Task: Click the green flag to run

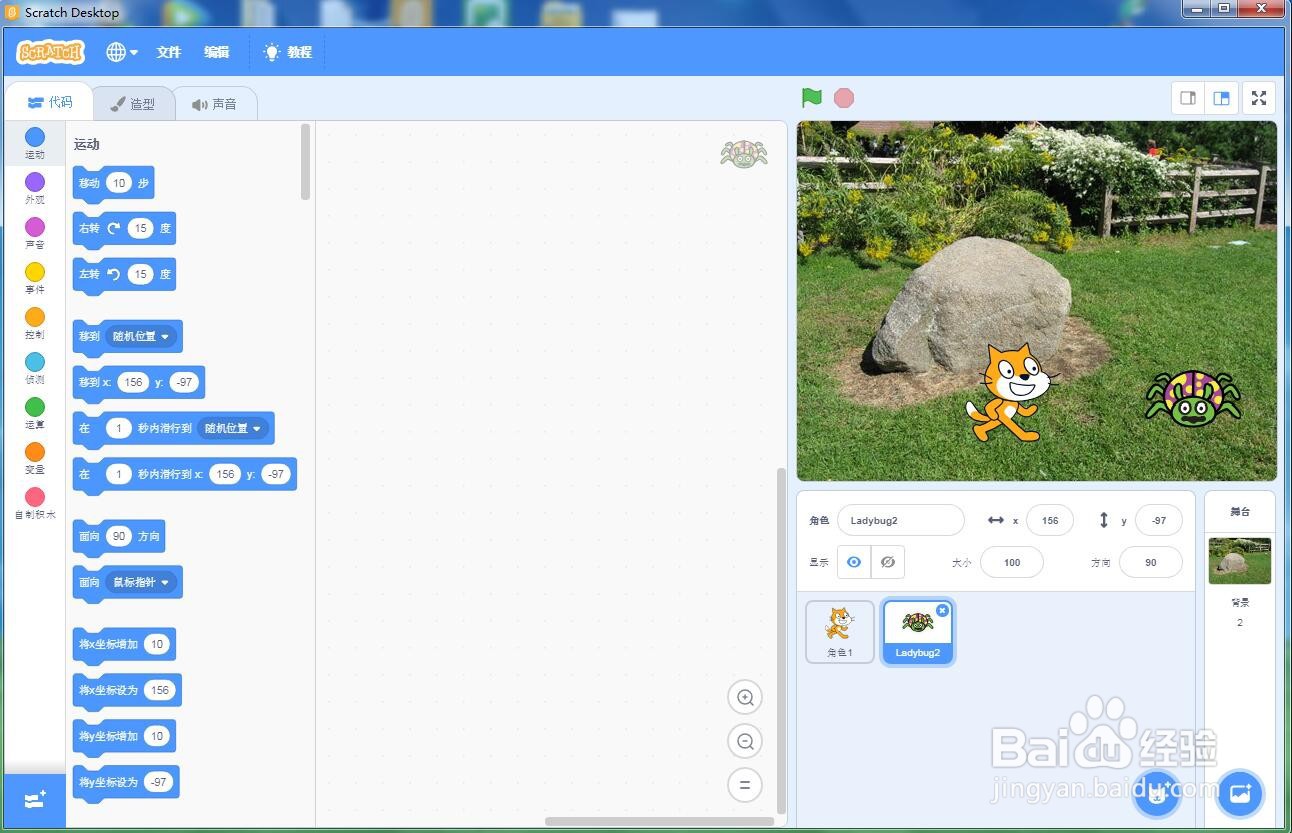Action: tap(812, 98)
